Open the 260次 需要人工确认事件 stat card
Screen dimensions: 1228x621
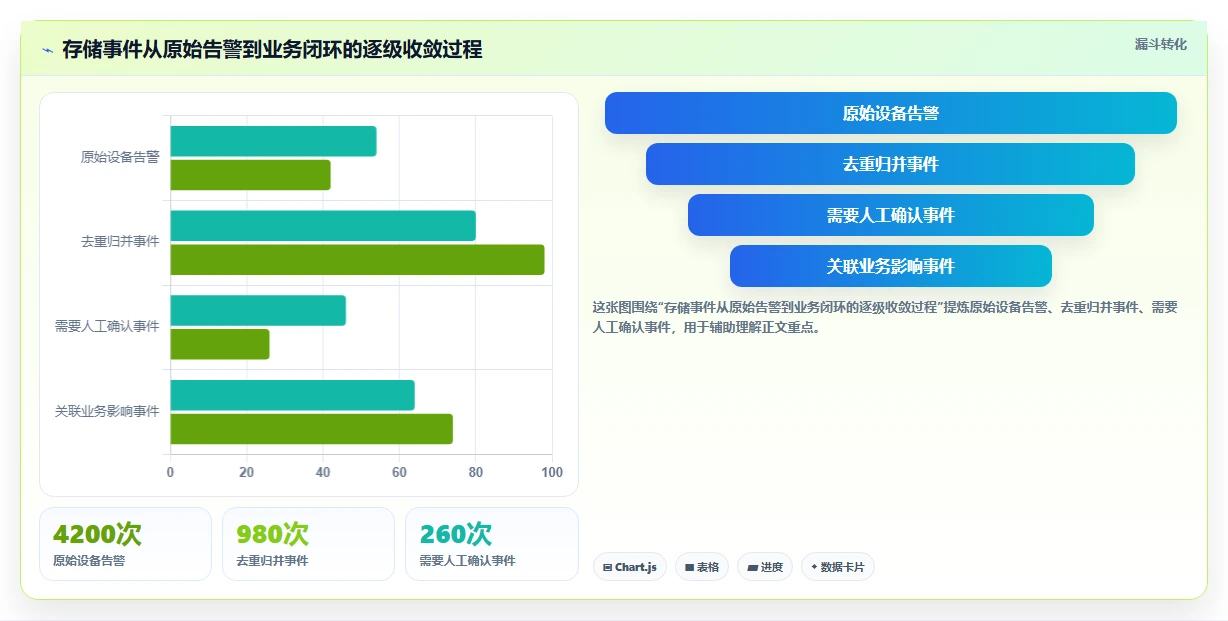pyautogui.click(x=492, y=544)
